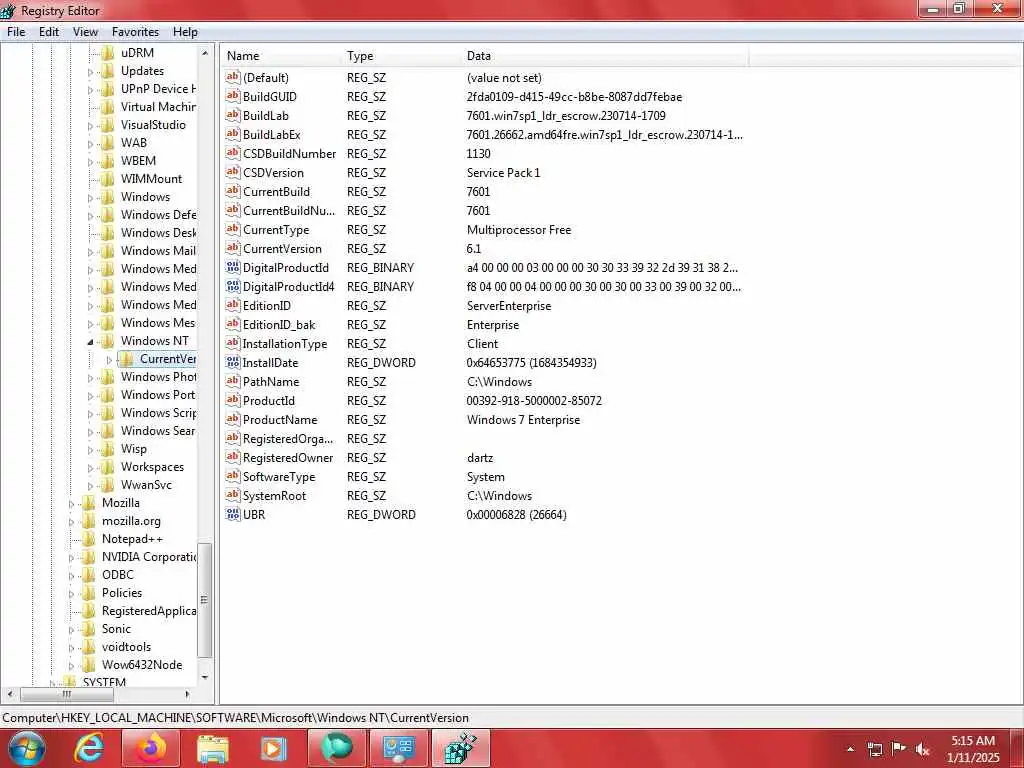Open the Windows Start menu orb
The height and width of the screenshot is (768, 1024).
[26, 748]
